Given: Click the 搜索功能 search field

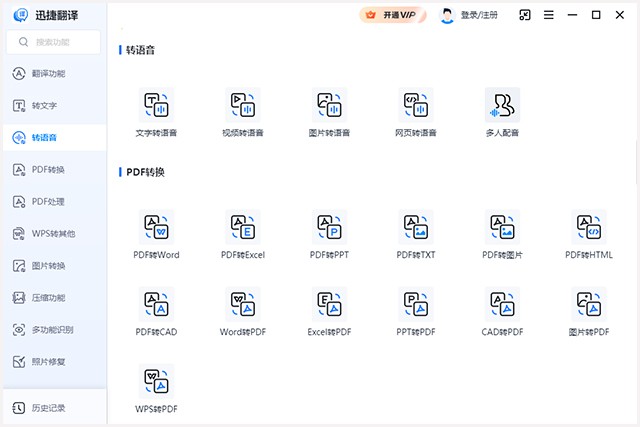Looking at the screenshot, I should coord(53,42).
